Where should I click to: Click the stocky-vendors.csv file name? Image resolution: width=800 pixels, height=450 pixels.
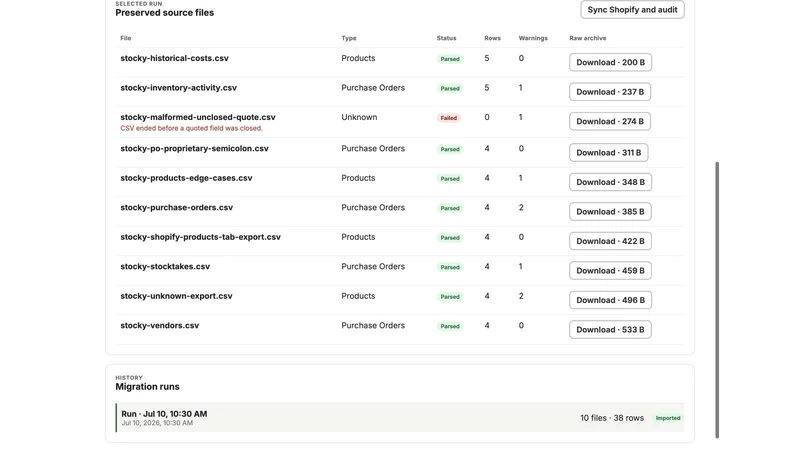(x=160, y=326)
